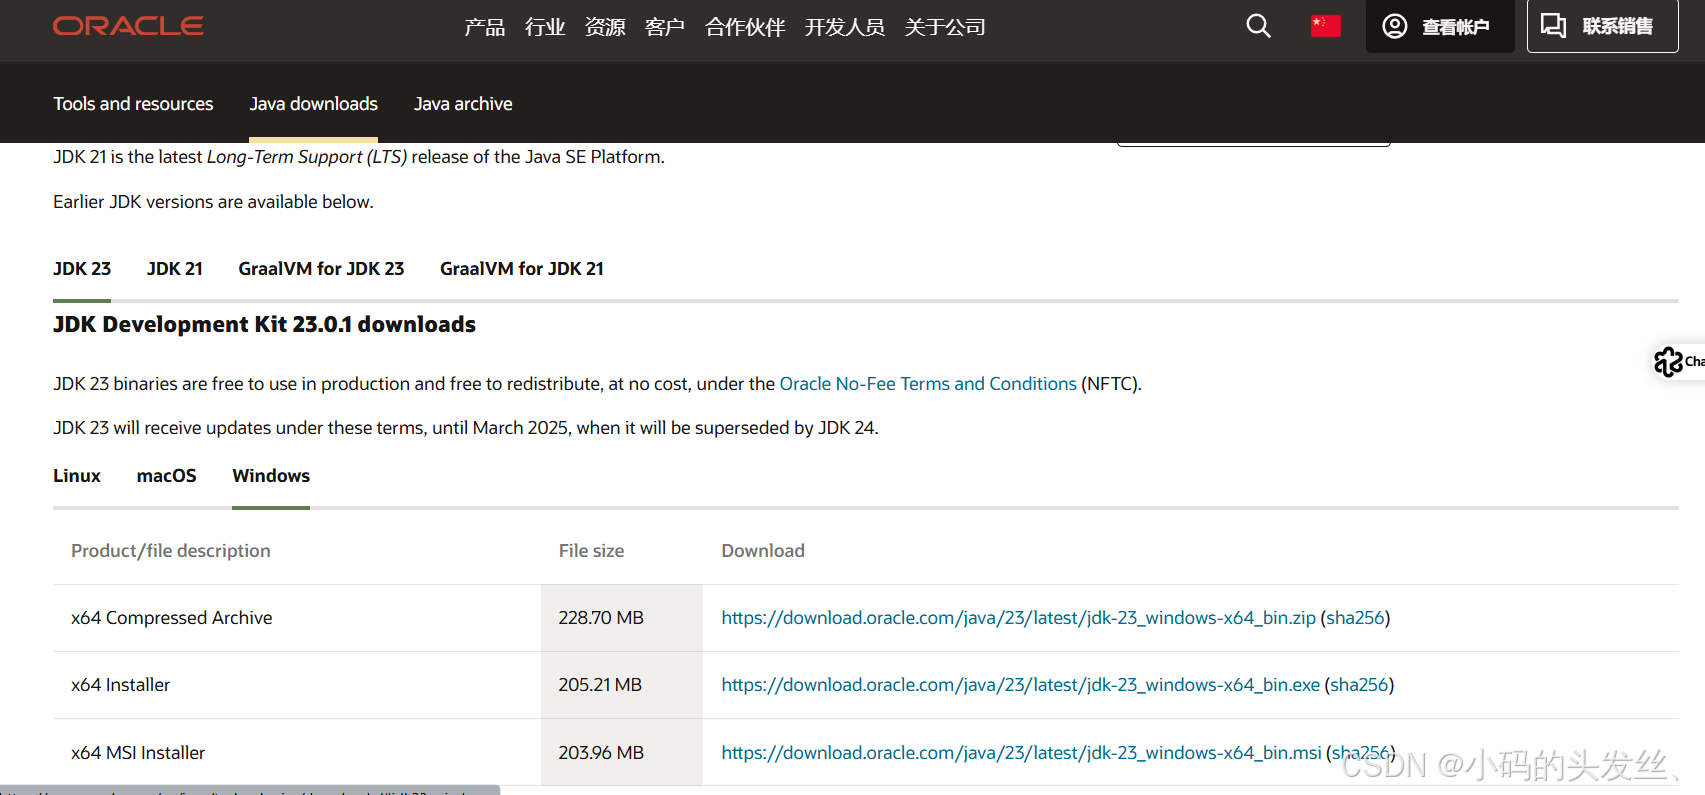Click the x64 Compressed Archive description
This screenshot has width=1705, height=795.
pos(171,618)
